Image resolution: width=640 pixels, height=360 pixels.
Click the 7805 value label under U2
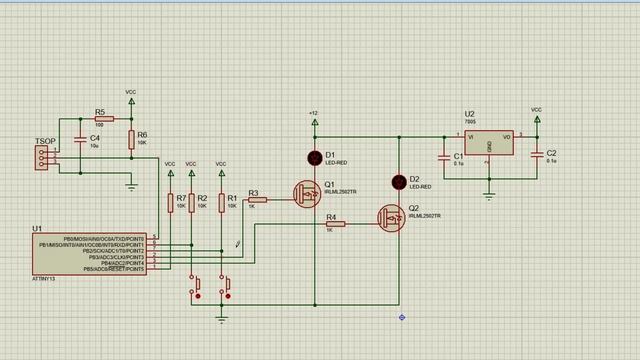click(x=470, y=122)
